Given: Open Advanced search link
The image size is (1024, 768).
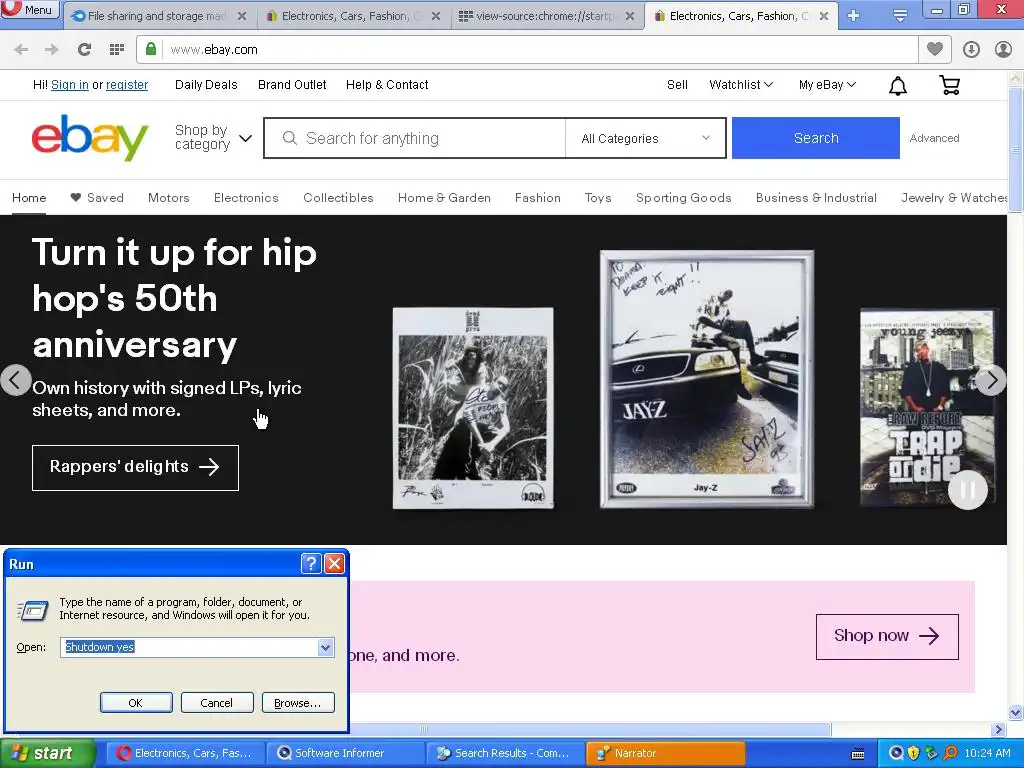Looking at the screenshot, I should point(935,138).
